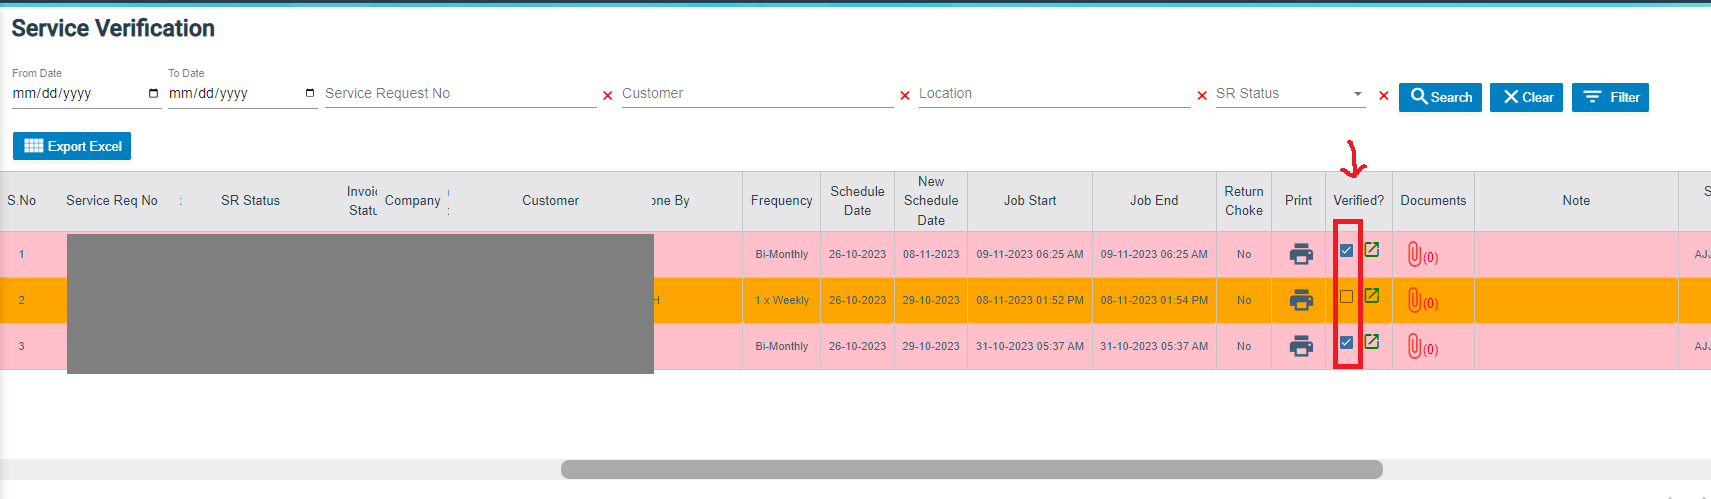Click the Search button
Image resolution: width=1711 pixels, height=499 pixels.
click(x=1440, y=97)
